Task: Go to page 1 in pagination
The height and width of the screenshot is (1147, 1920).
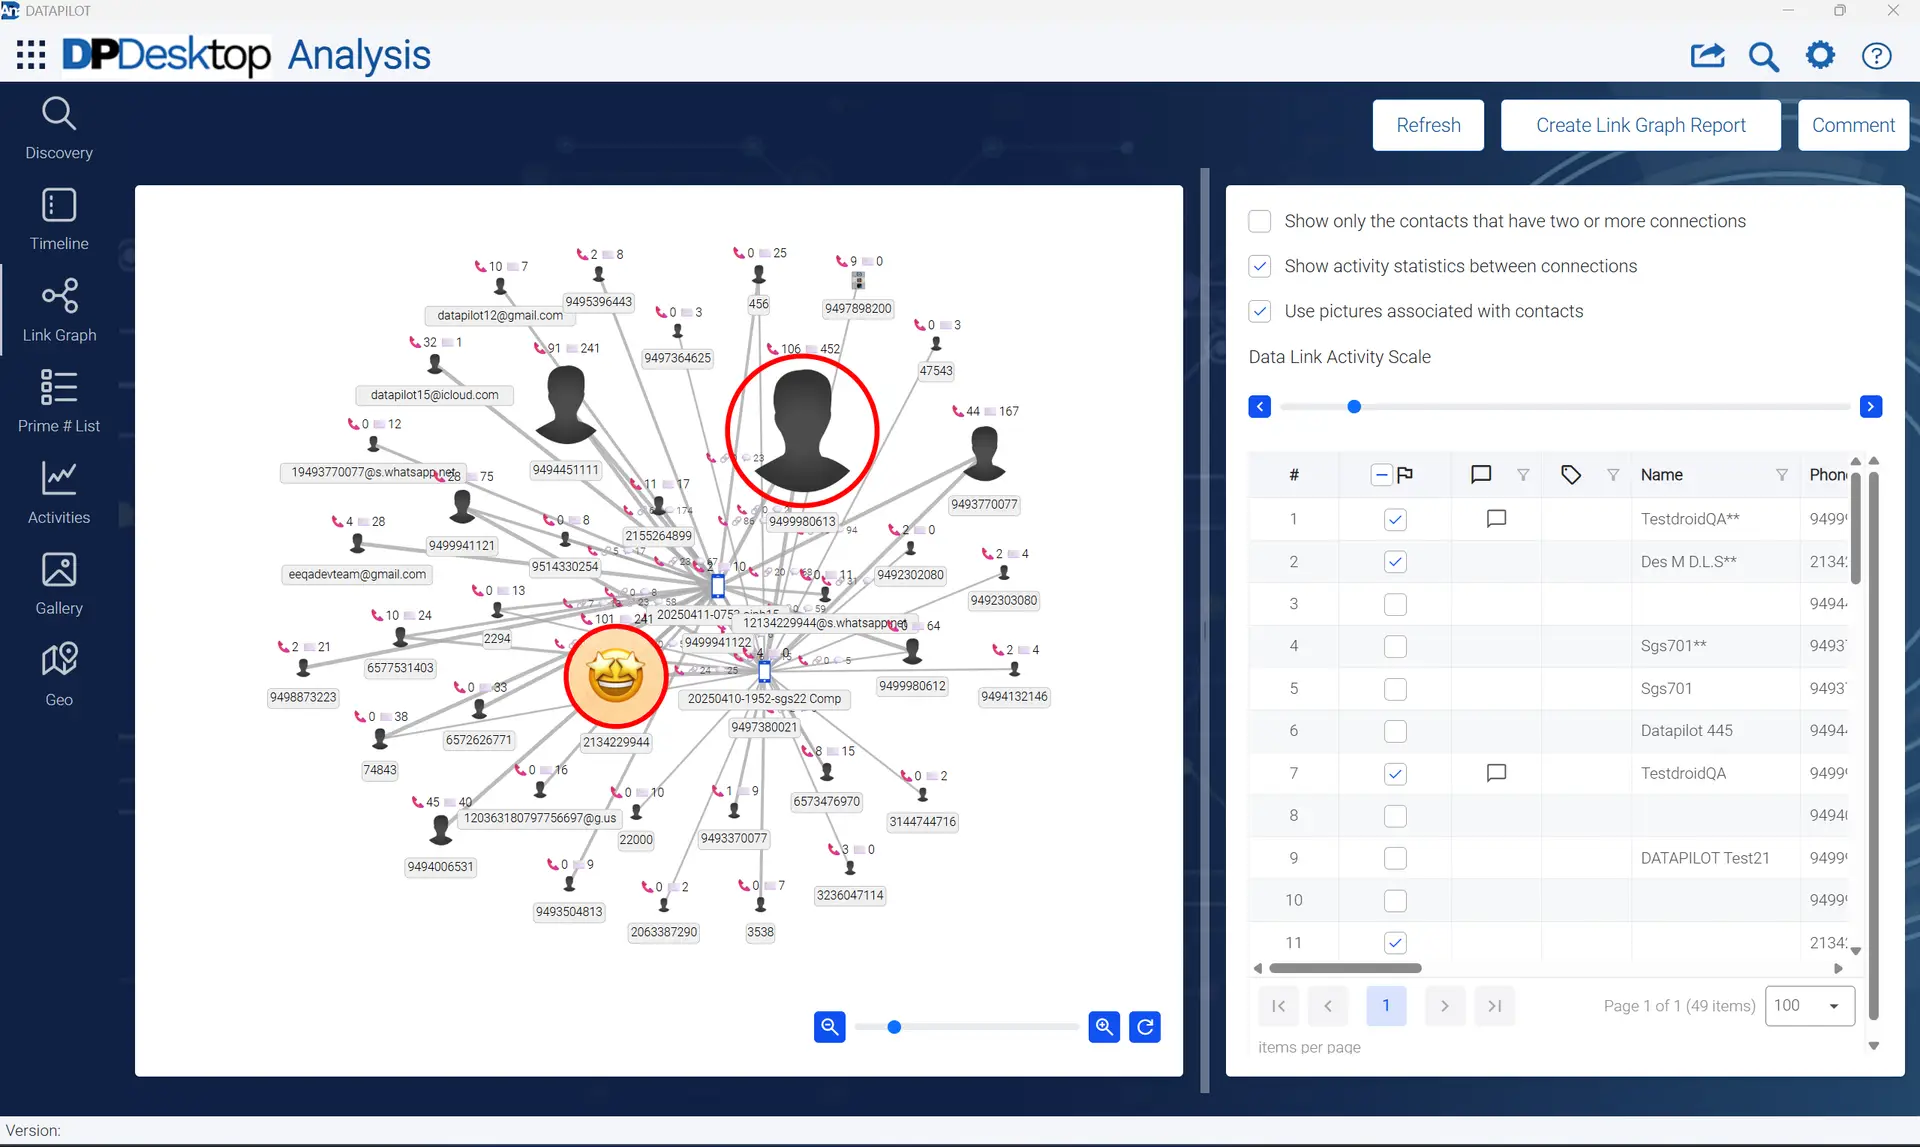Action: click(1386, 1006)
